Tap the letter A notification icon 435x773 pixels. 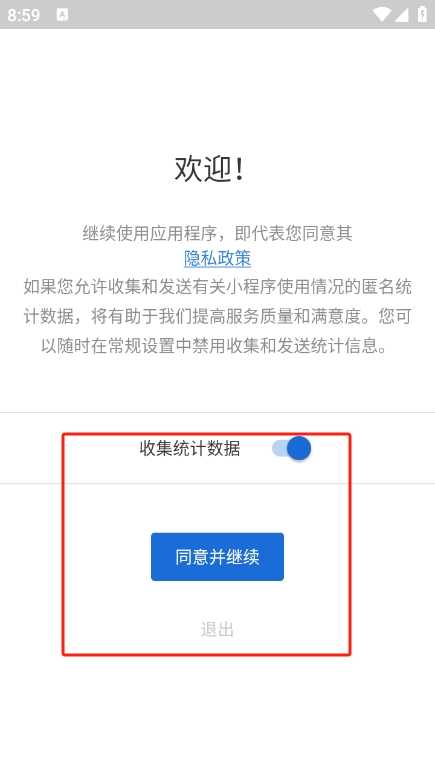point(62,15)
